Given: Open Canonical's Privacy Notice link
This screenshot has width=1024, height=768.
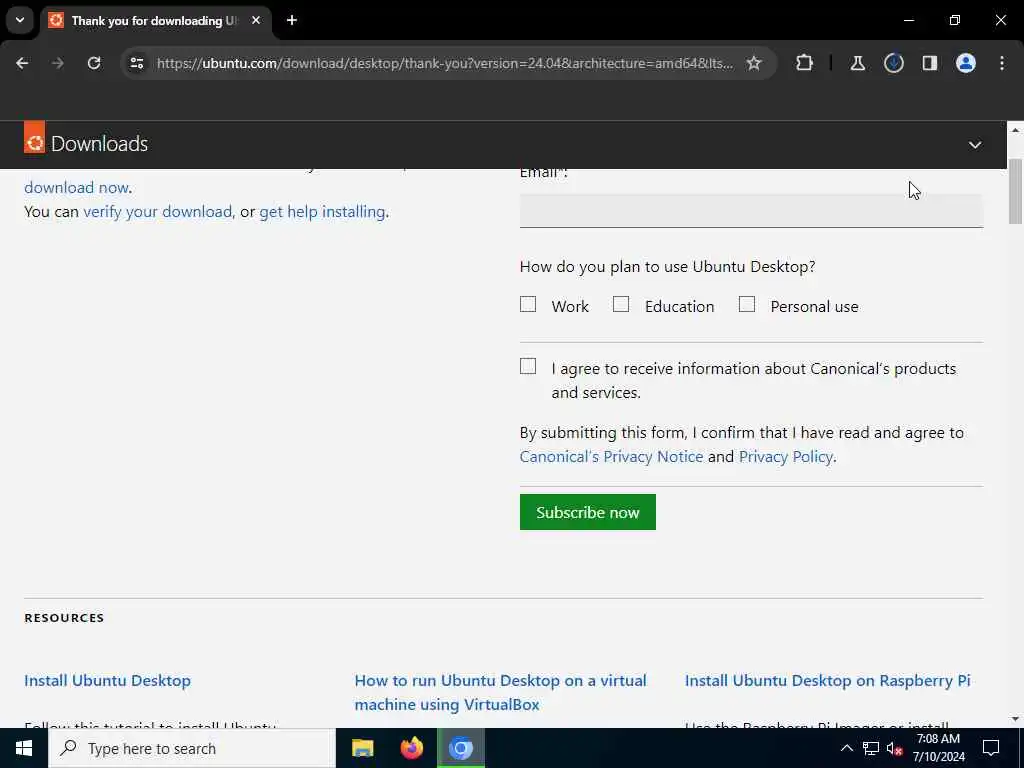Looking at the screenshot, I should 611,456.
